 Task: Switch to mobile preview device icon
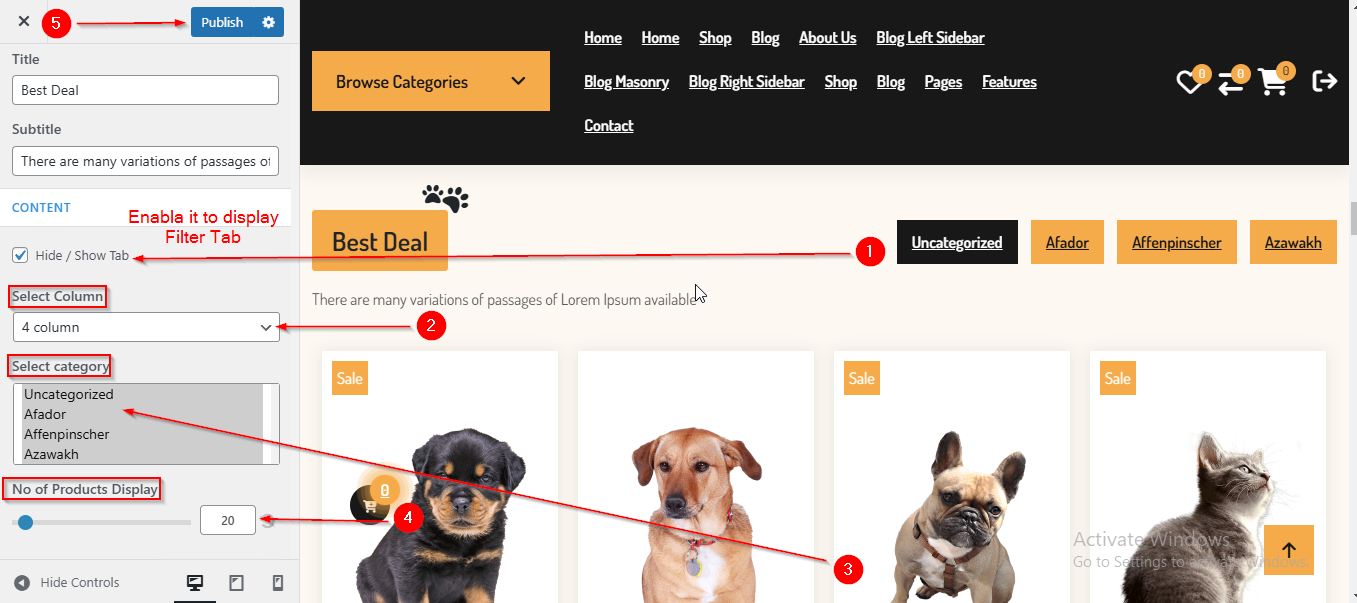278,583
